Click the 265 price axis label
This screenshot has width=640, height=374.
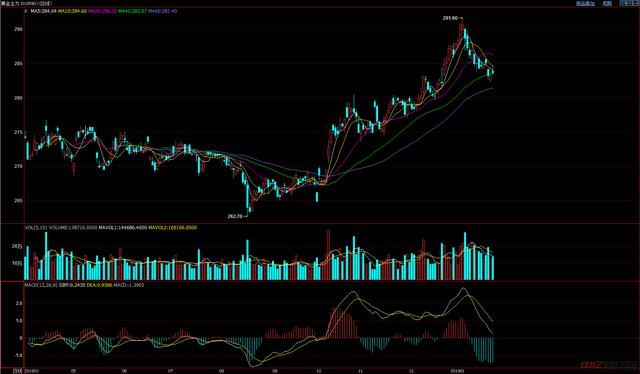click(19, 200)
